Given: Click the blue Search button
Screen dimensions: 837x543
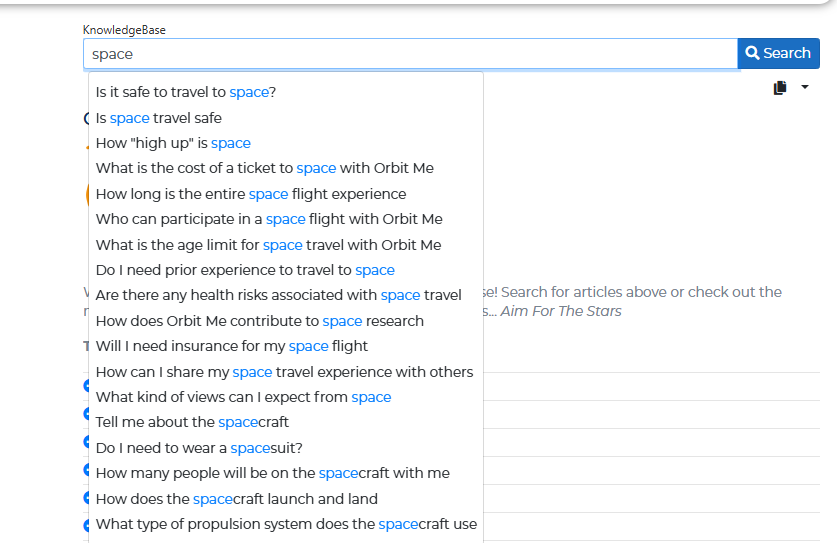Looking at the screenshot, I should (x=778, y=54).
